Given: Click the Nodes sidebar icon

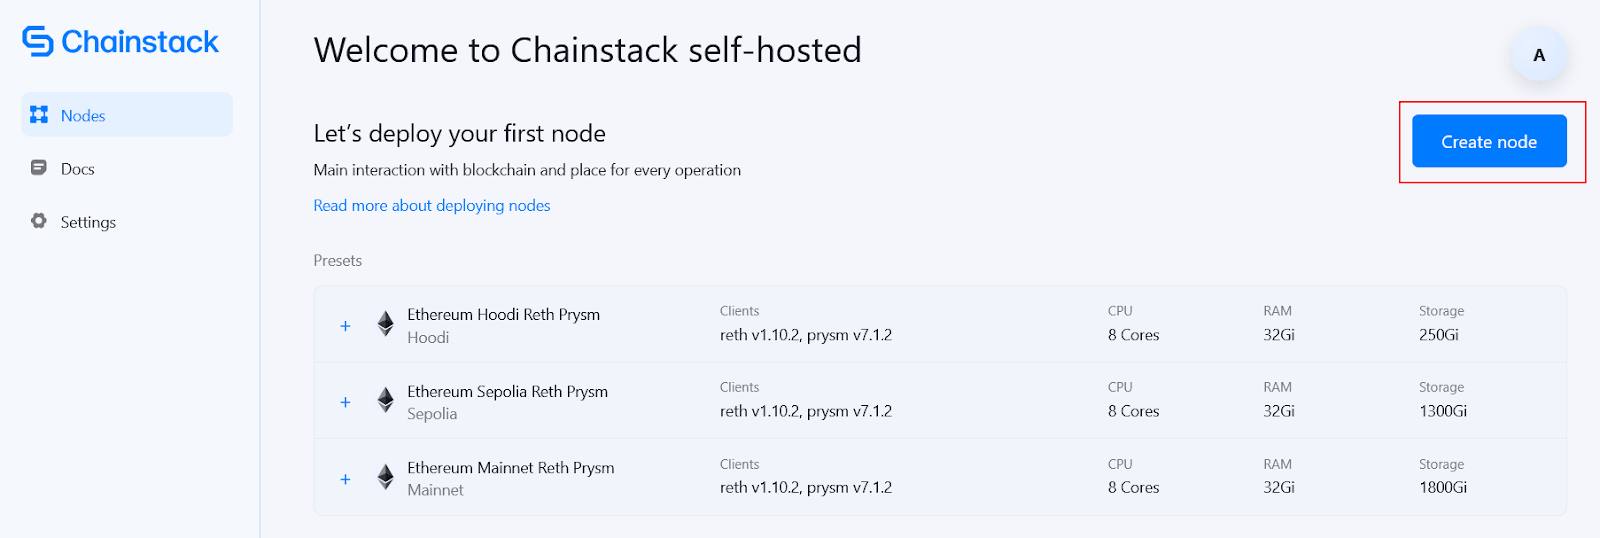Looking at the screenshot, I should tap(39, 115).
